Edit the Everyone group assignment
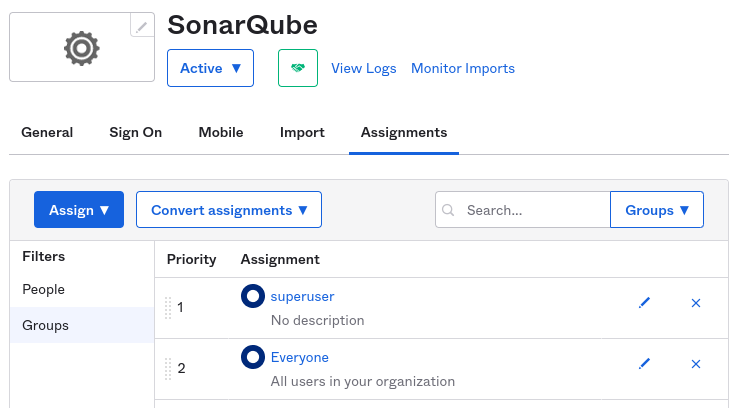Screen dimensions: 729x408 644,364
